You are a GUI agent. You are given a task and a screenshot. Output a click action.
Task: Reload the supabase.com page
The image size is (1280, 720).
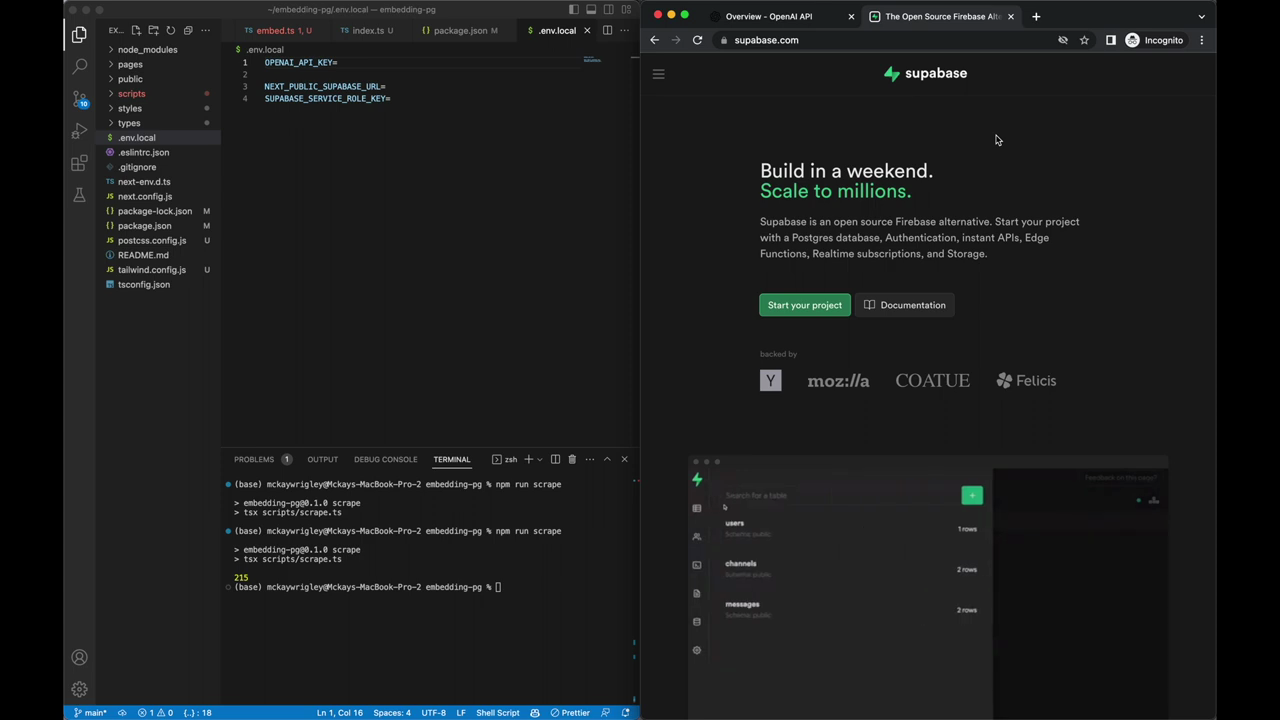click(x=697, y=40)
